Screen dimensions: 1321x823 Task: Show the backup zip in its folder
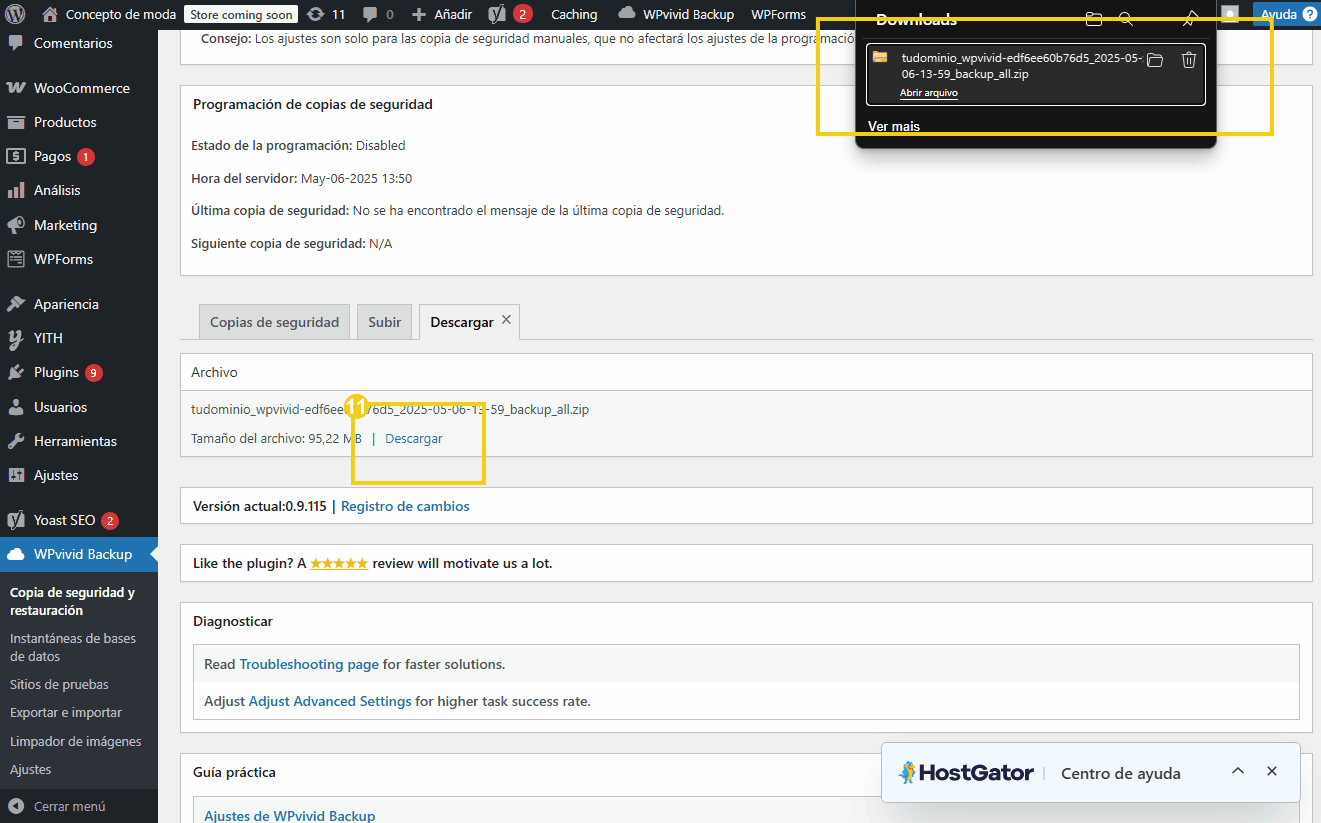tap(1155, 60)
